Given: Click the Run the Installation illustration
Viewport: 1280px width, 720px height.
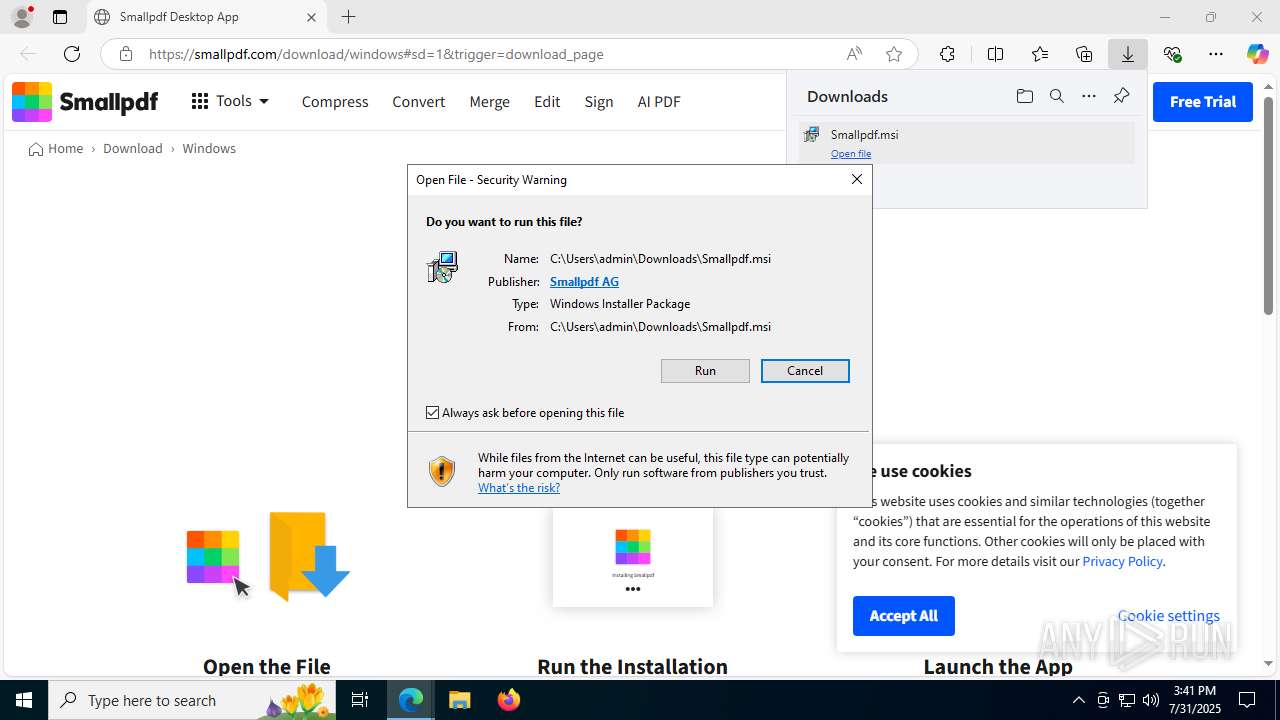Looking at the screenshot, I should (x=633, y=557).
